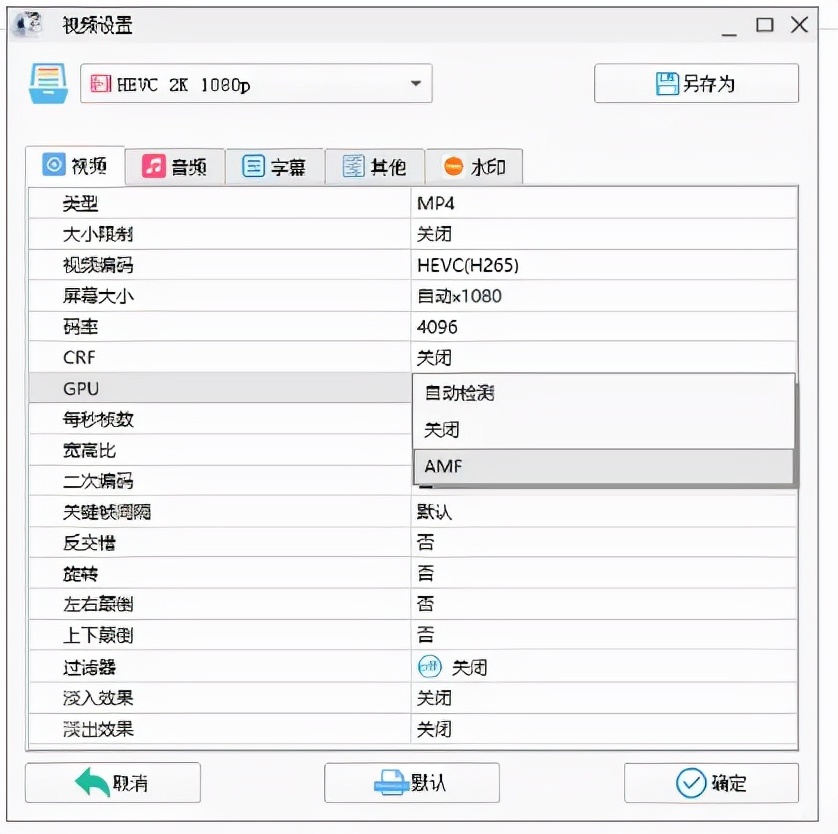The image size is (838, 834).
Task: Select the 反交错 row label
Action: (89, 543)
